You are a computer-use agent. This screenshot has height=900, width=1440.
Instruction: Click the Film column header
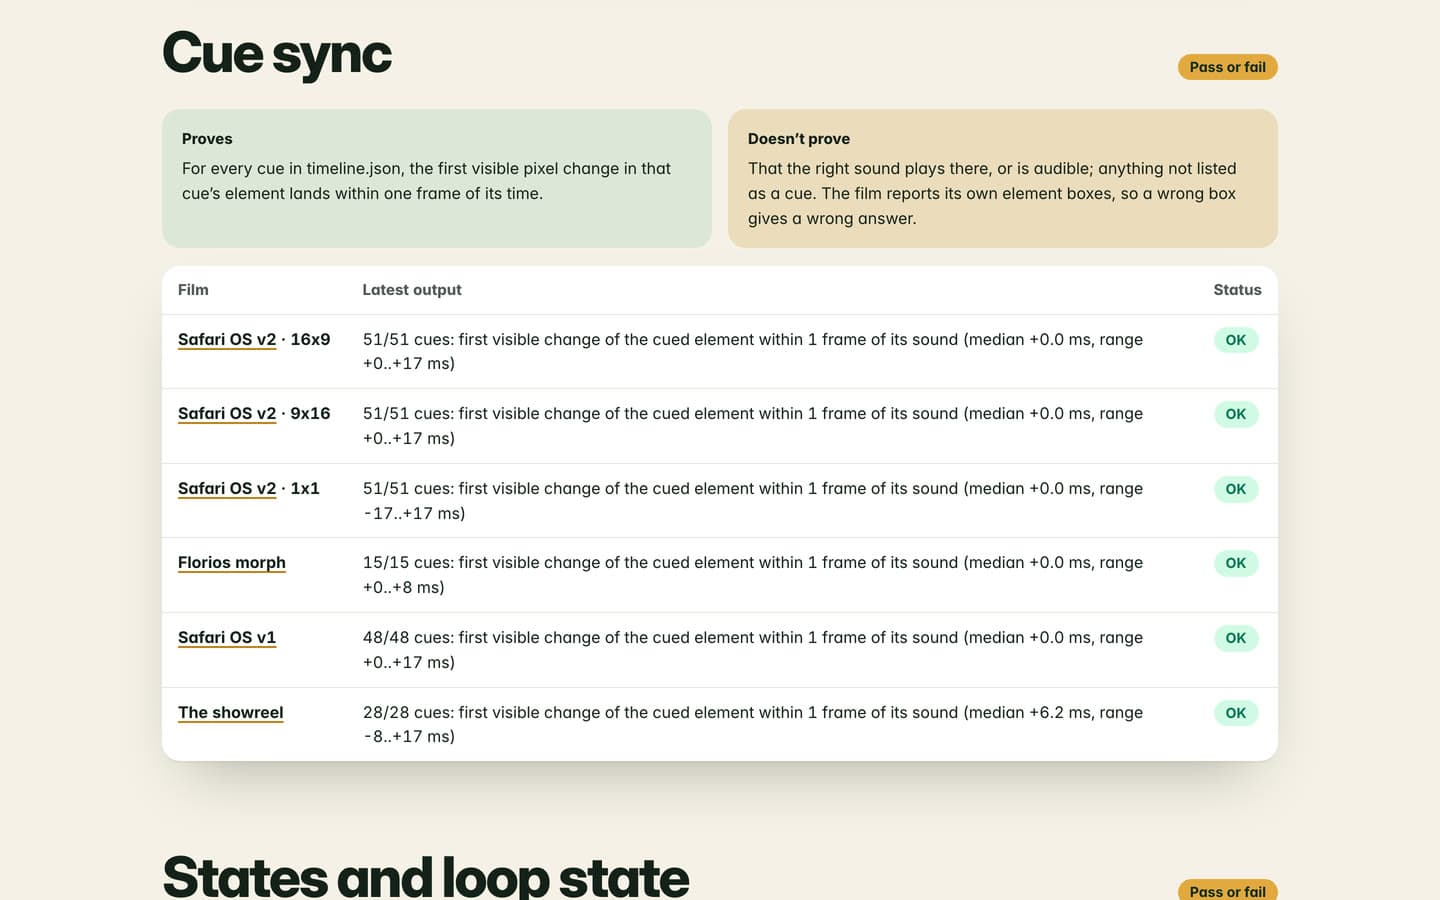(193, 290)
